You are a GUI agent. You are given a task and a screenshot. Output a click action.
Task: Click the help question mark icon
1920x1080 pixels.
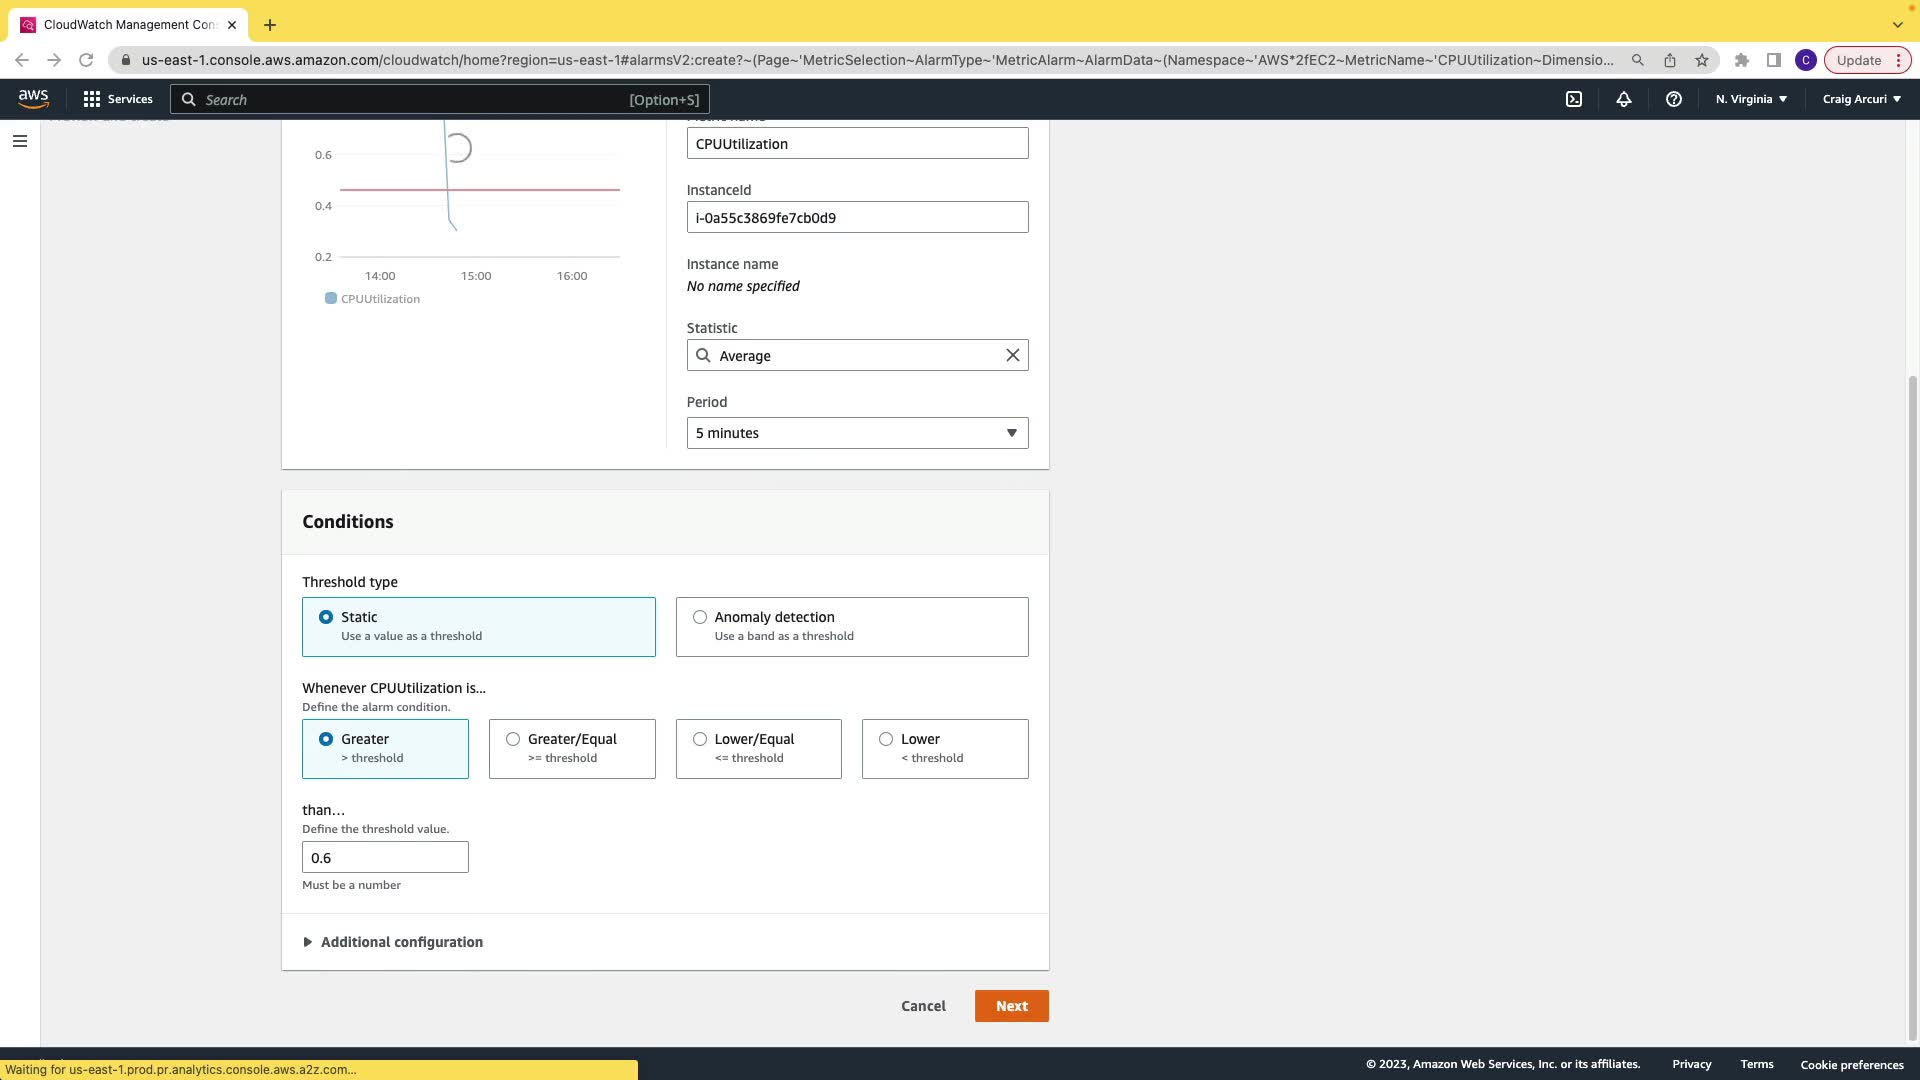coord(1673,99)
